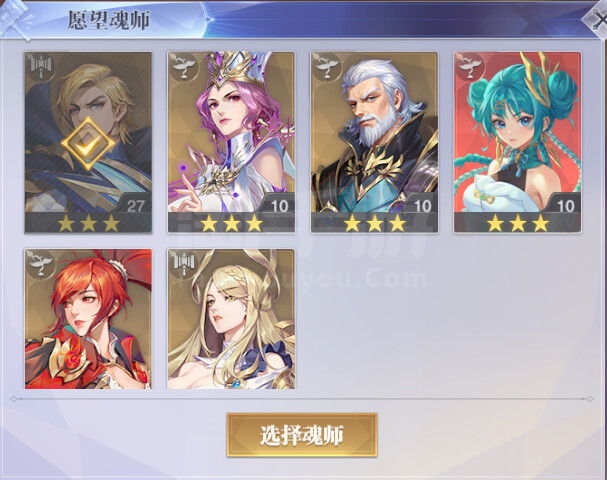This screenshot has height=480, width=607.
Task: Pick the red-haired warrior card
Action: click(88, 319)
